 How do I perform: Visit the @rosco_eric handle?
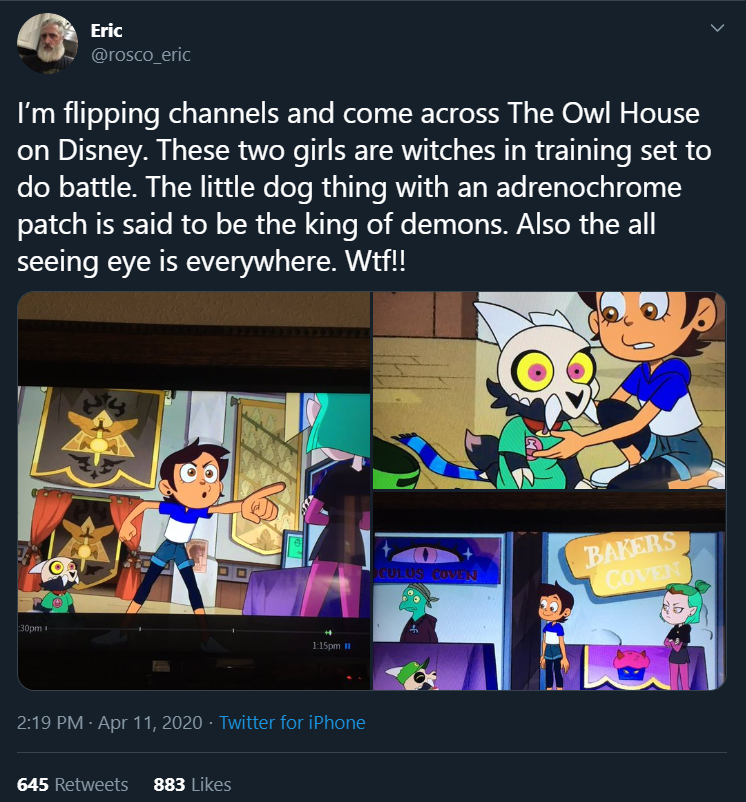tap(141, 54)
